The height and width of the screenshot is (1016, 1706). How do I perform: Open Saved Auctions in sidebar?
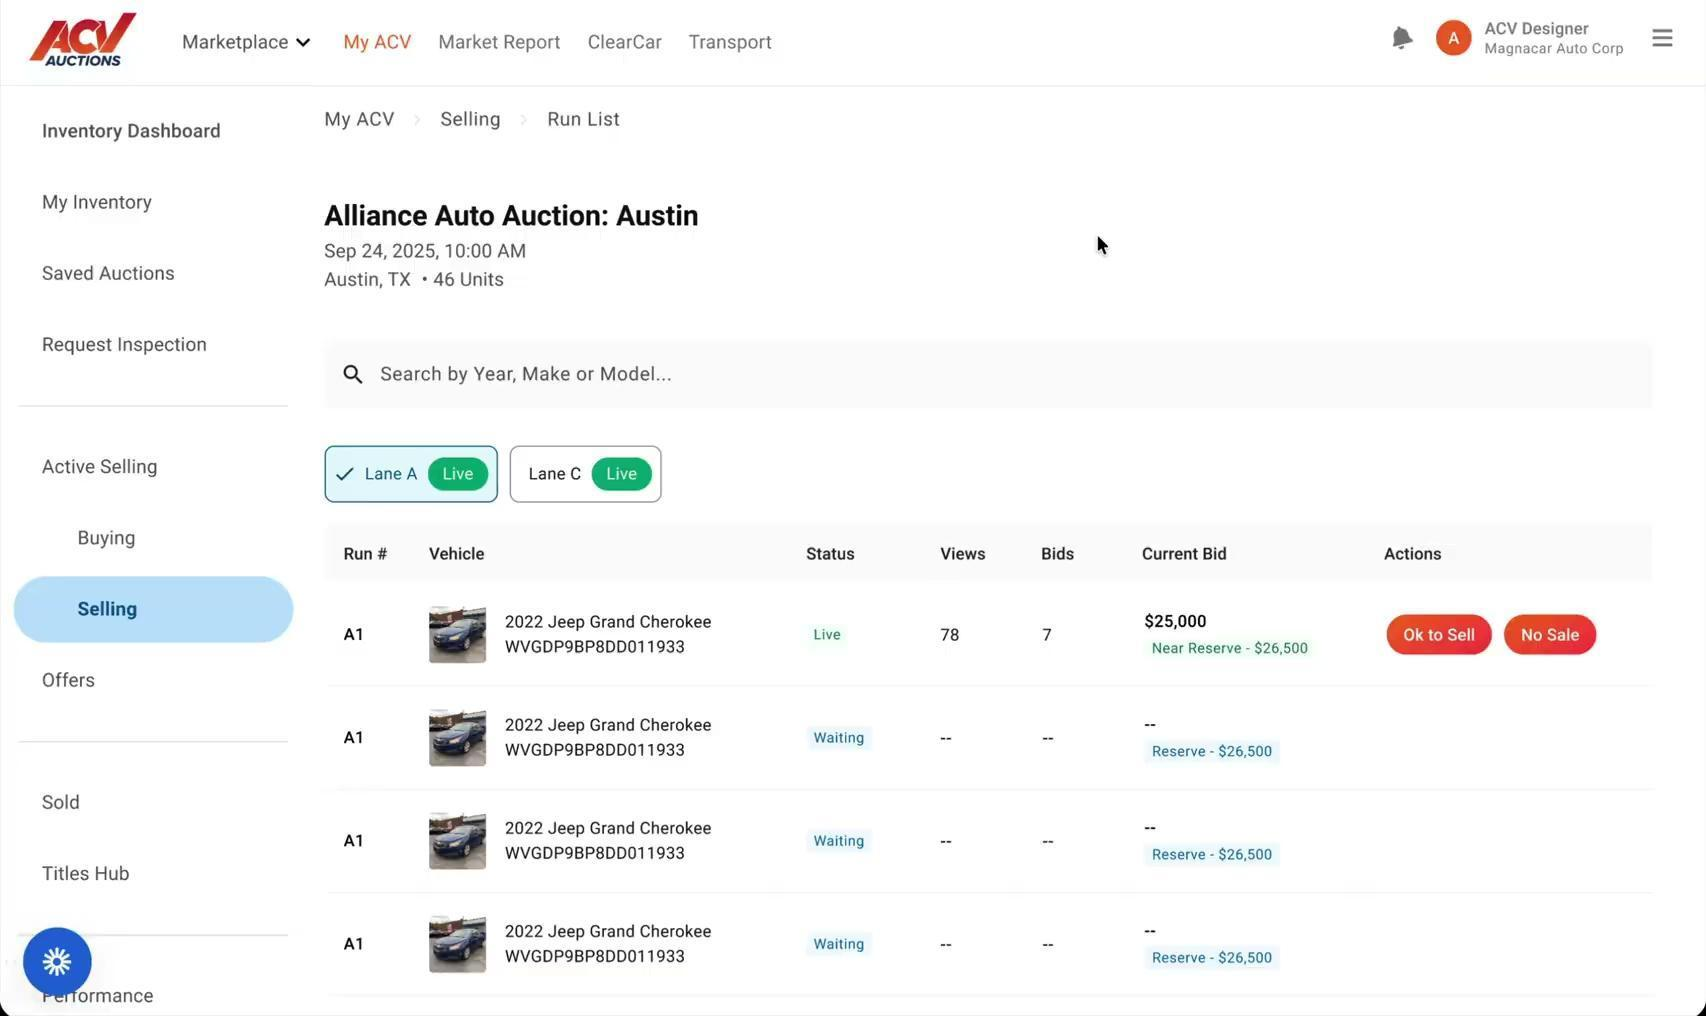108,273
